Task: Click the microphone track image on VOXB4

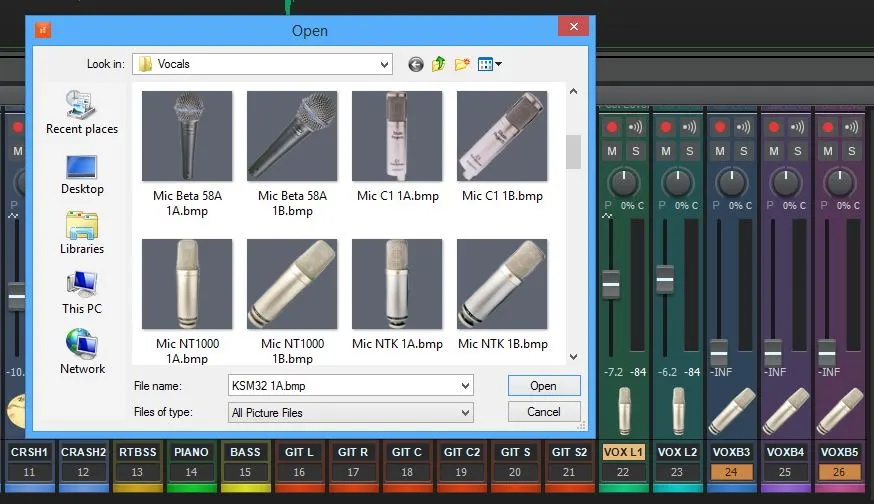Action: click(x=786, y=411)
